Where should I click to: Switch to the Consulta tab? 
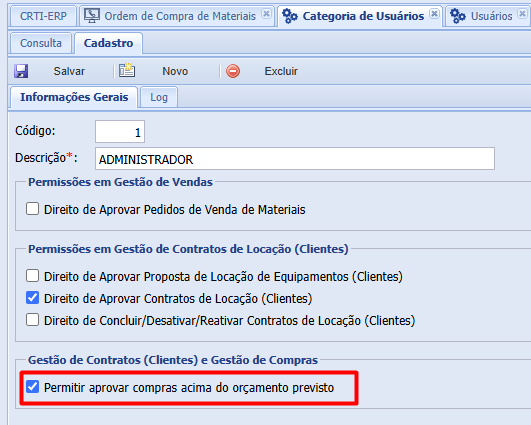click(41, 43)
